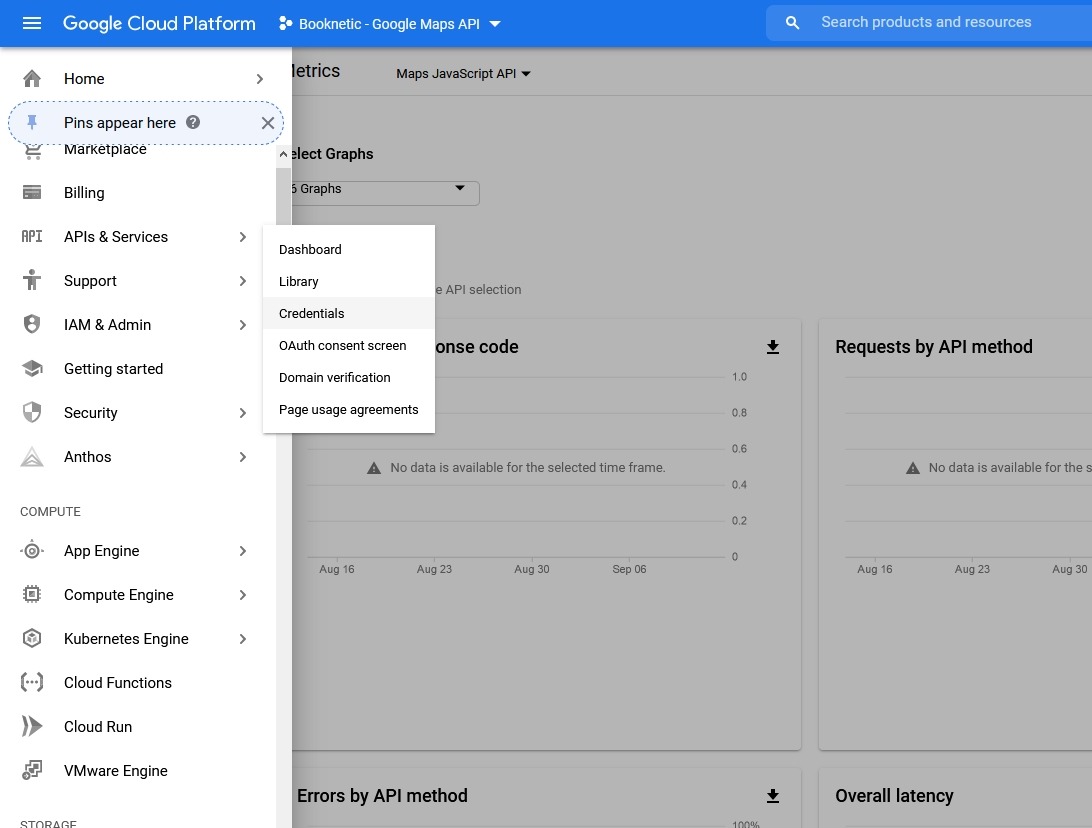1092x828 pixels.
Task: Click the Support person icon
Action: point(32,280)
